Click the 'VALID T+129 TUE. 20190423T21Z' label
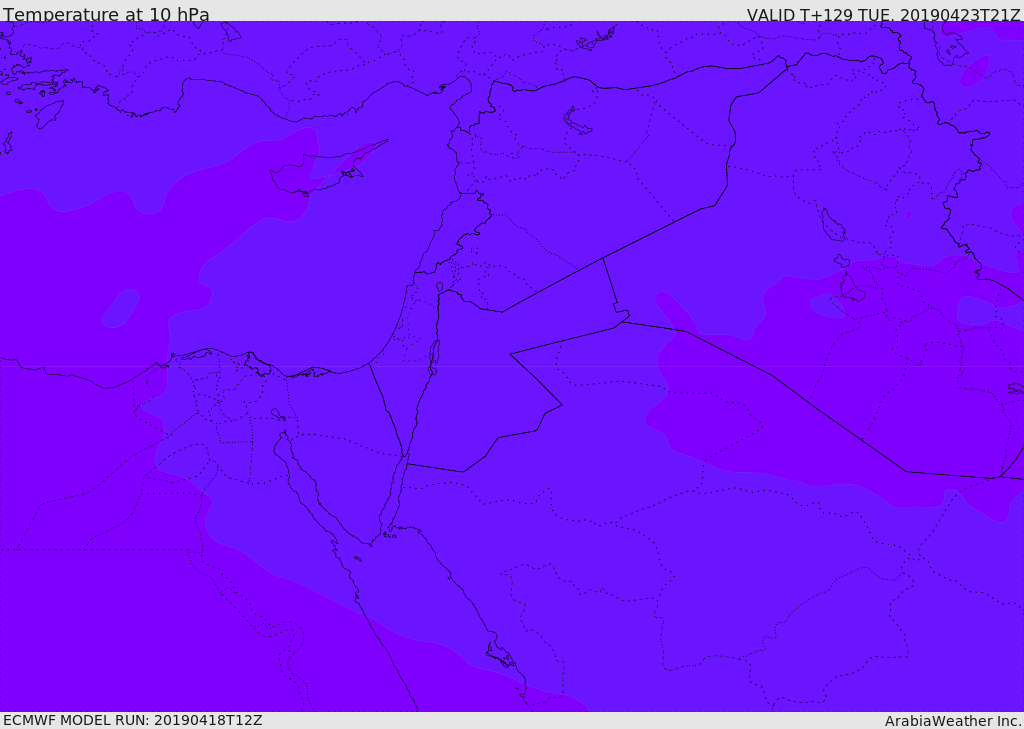Viewport: 1024px width, 729px height. [x=884, y=15]
